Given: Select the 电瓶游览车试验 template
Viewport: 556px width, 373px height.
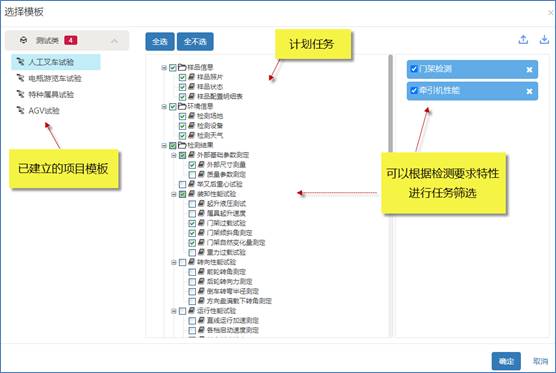Looking at the screenshot, I should [55, 78].
